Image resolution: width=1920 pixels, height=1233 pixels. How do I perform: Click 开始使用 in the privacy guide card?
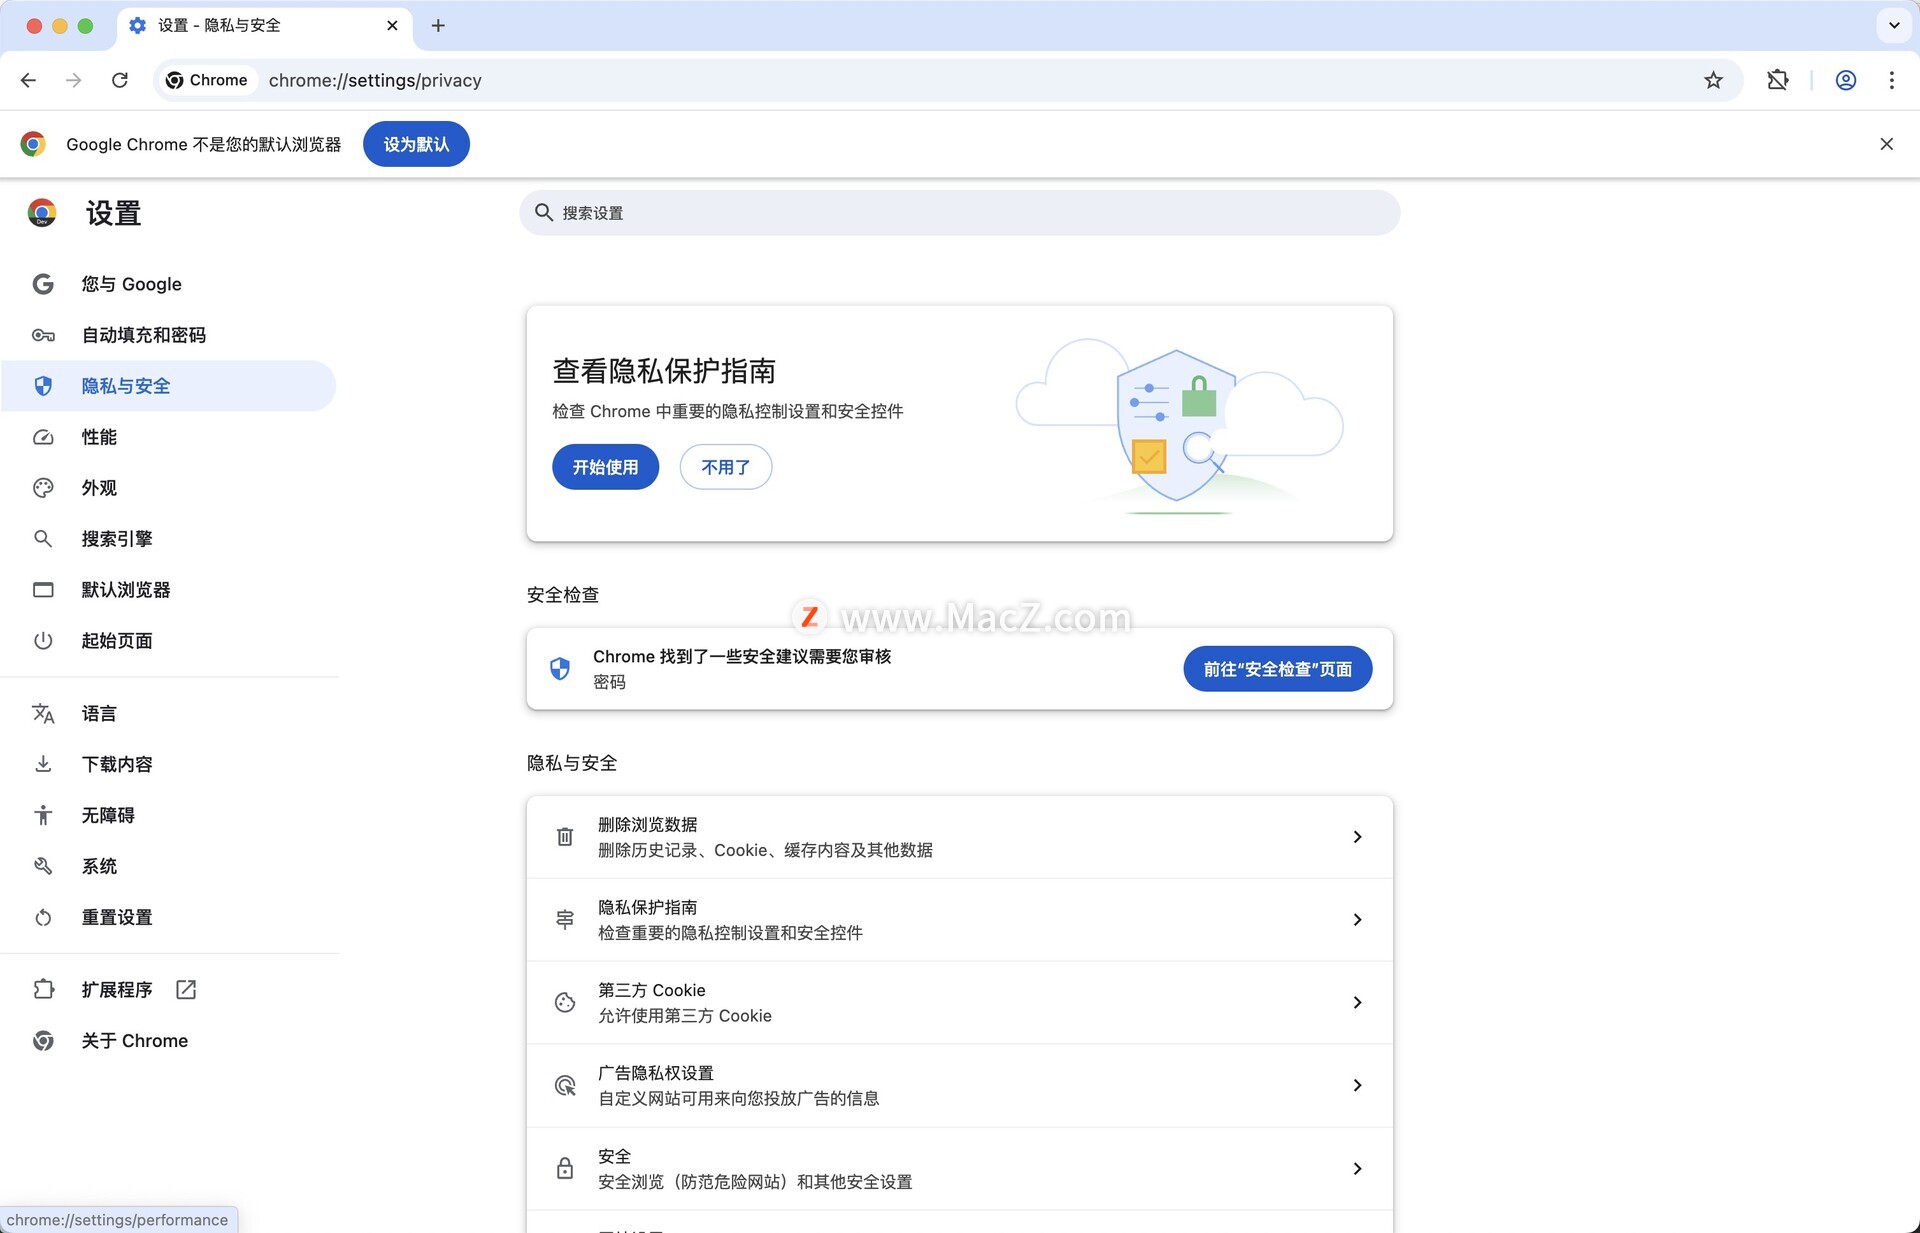point(605,467)
